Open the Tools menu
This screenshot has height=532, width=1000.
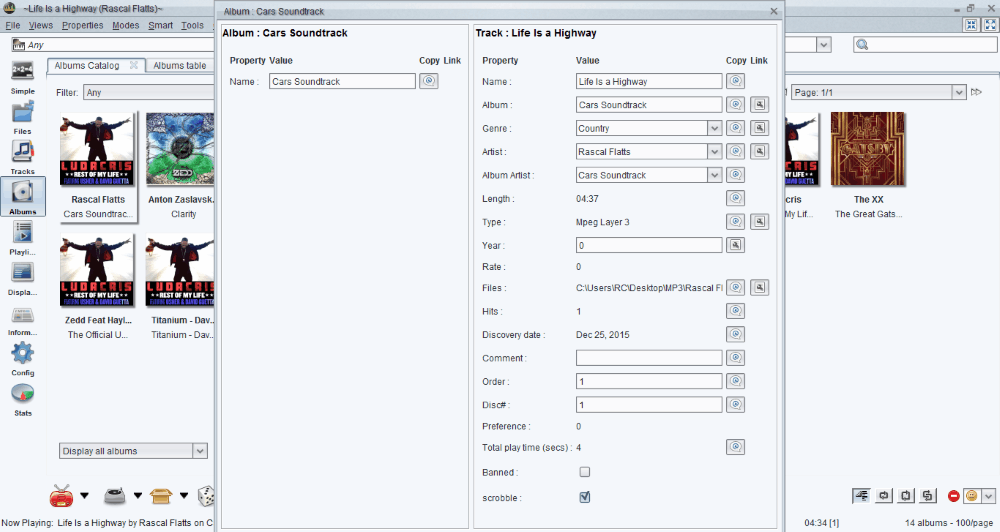coord(192,26)
